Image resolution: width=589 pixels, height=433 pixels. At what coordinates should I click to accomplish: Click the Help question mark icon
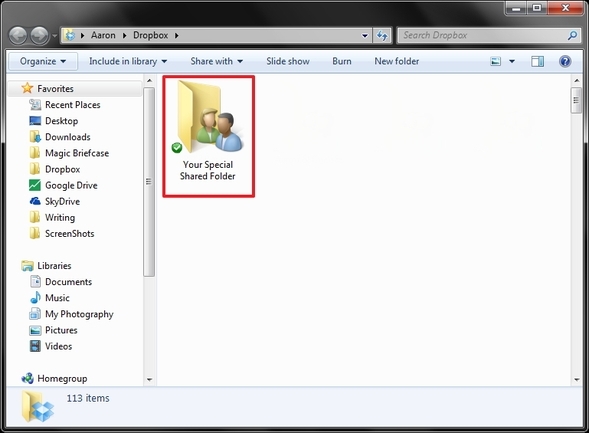point(565,61)
